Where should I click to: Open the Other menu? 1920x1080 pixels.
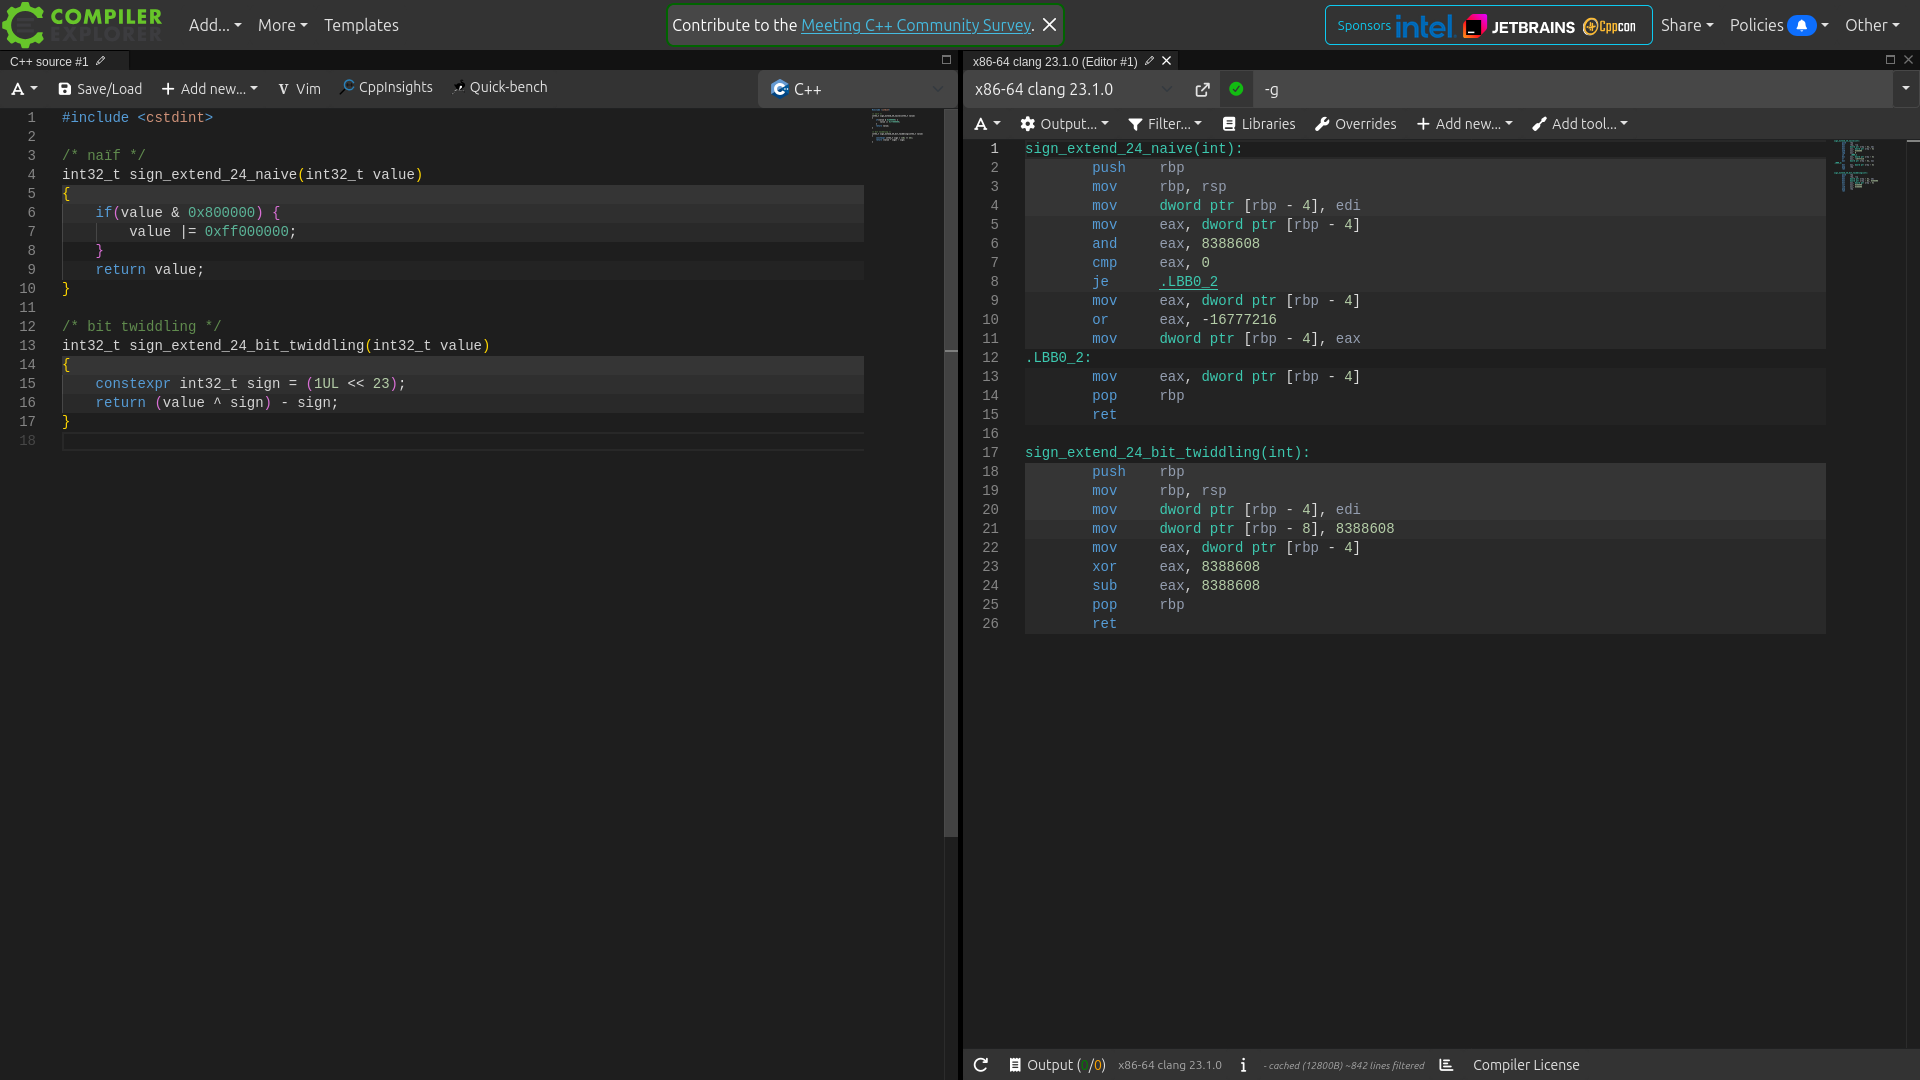(x=1872, y=25)
